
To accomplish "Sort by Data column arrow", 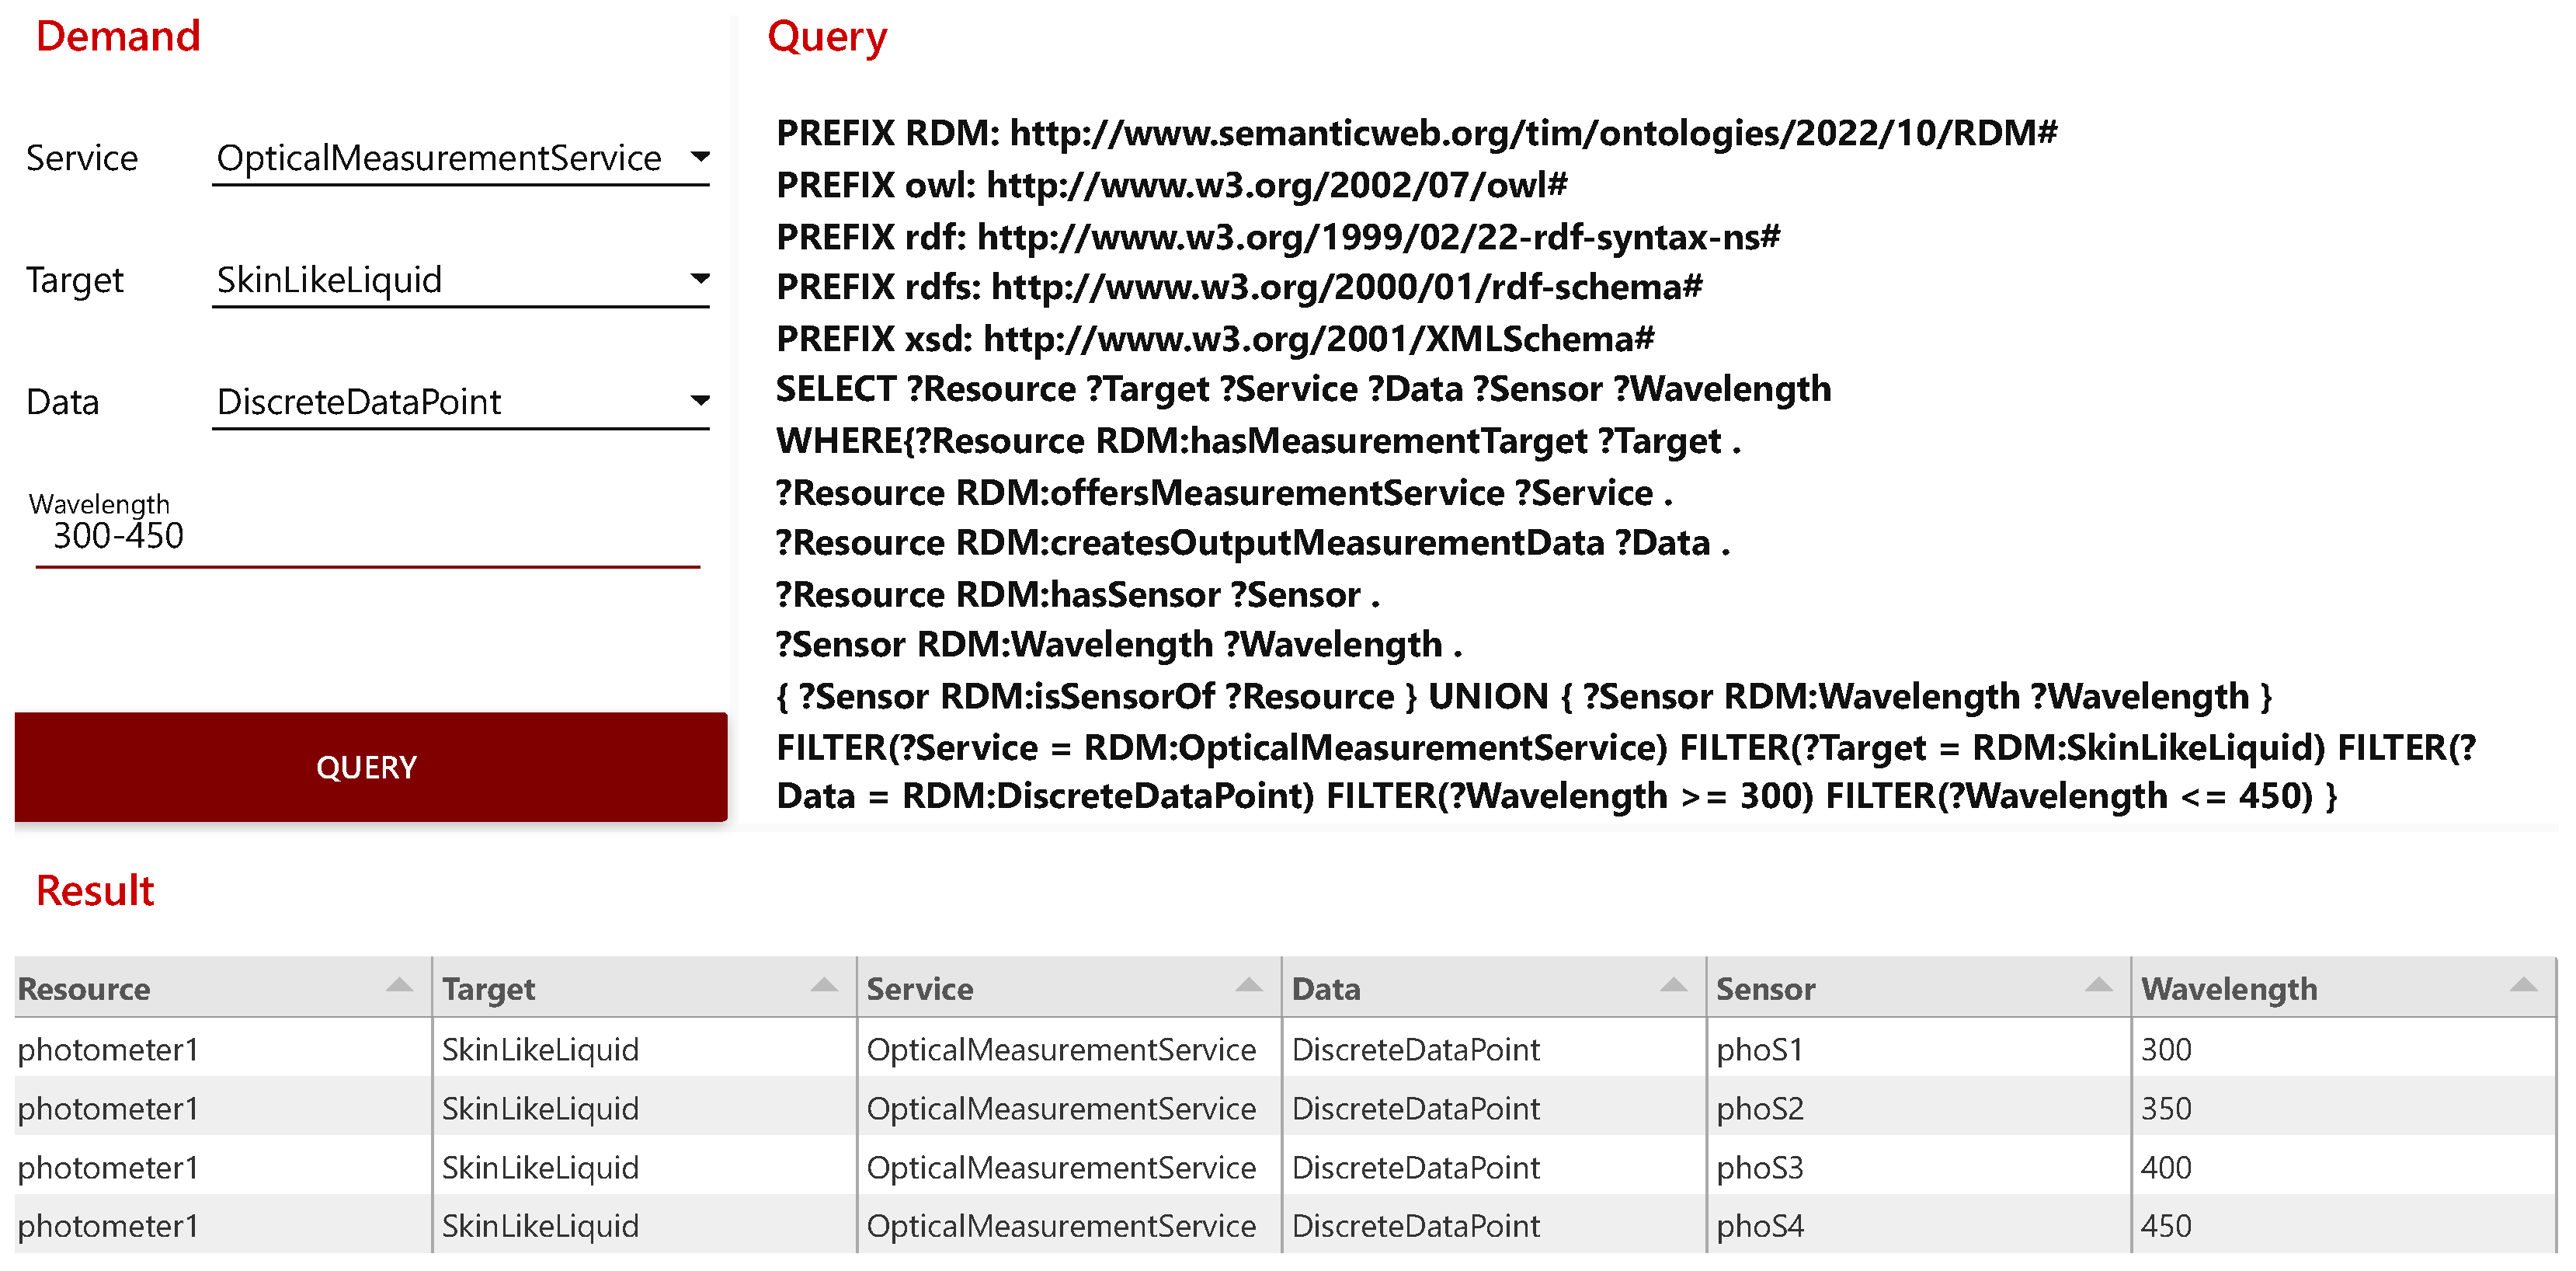I will [1673, 986].
